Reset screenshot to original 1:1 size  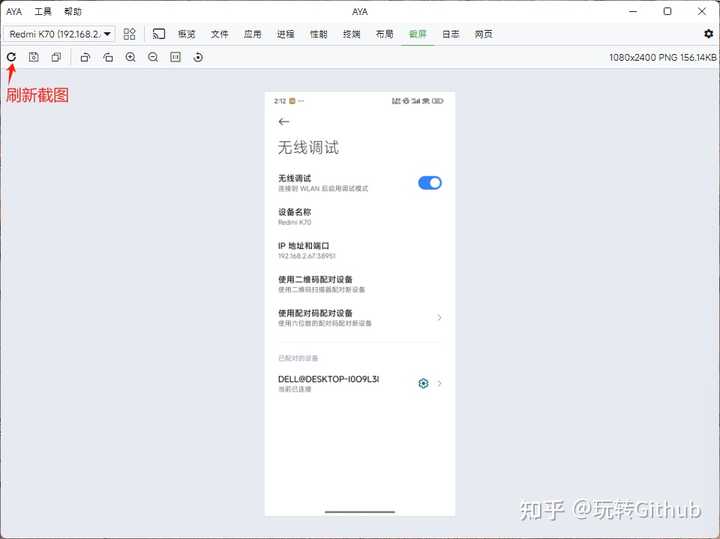point(175,57)
